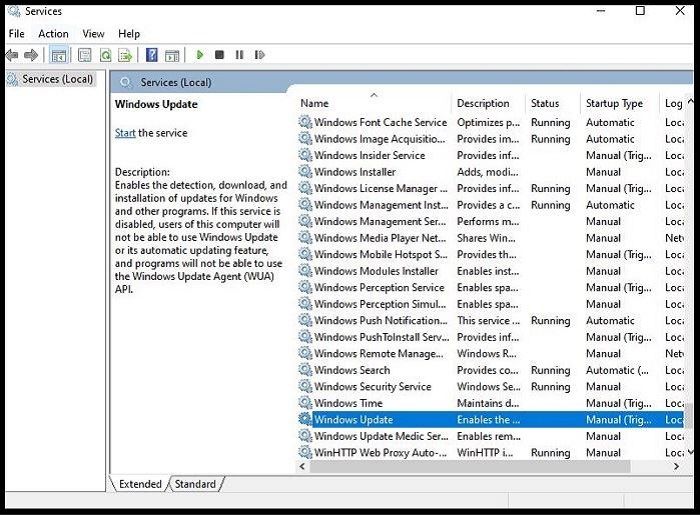Sort services by the Name column header
This screenshot has height=515, width=700.
click(x=314, y=103)
